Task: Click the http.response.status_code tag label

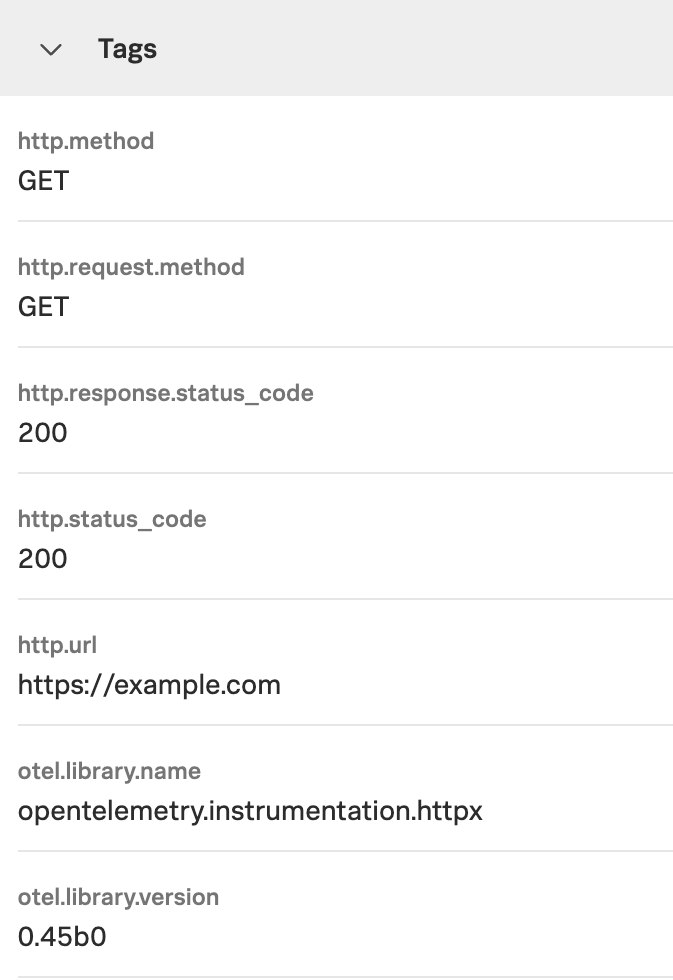Action: click(x=166, y=393)
